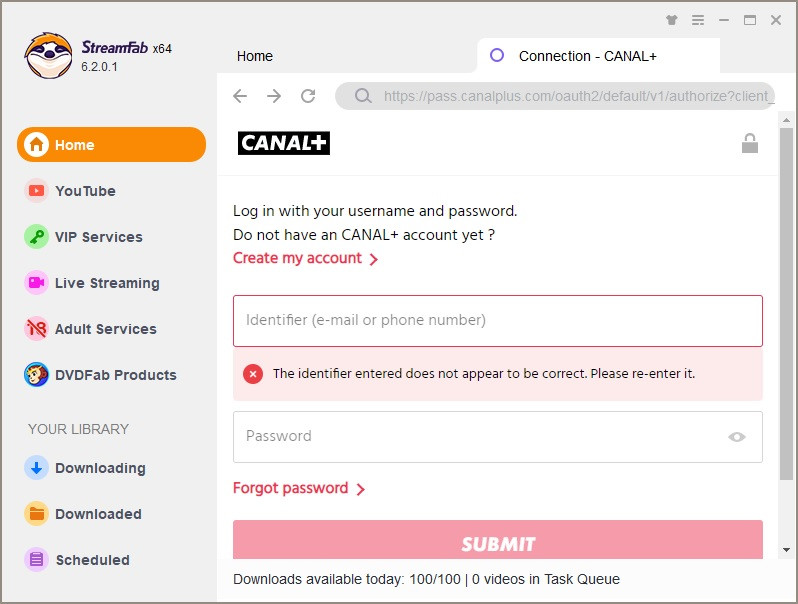The image size is (798, 604).
Task: Open the Downloading library icon
Action: 37,468
